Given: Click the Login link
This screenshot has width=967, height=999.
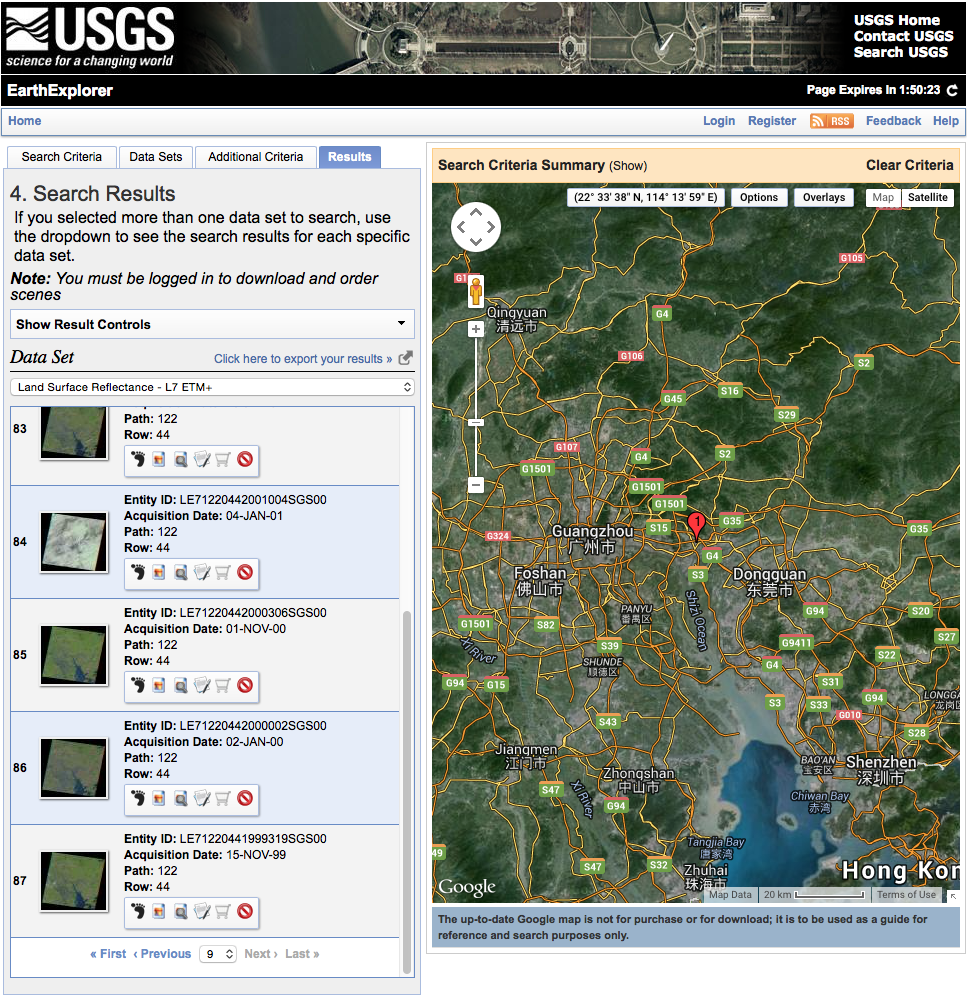Looking at the screenshot, I should click(719, 121).
